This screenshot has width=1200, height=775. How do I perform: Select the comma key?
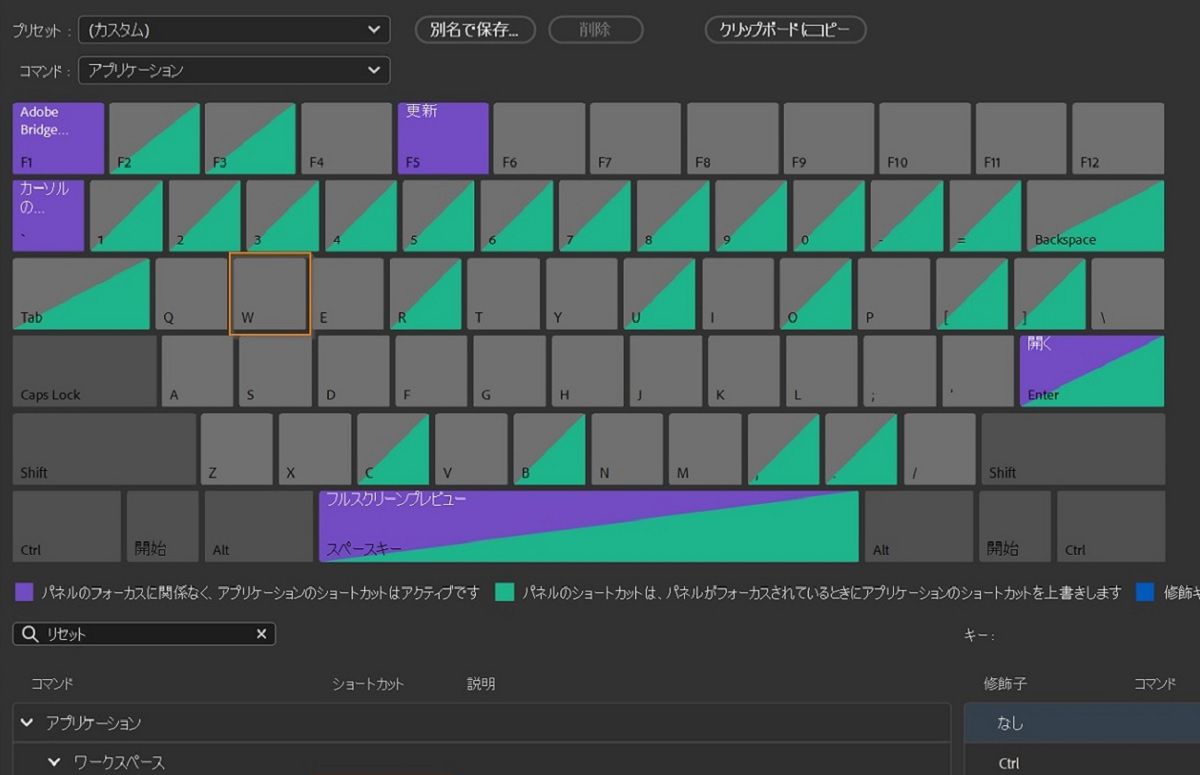click(783, 448)
